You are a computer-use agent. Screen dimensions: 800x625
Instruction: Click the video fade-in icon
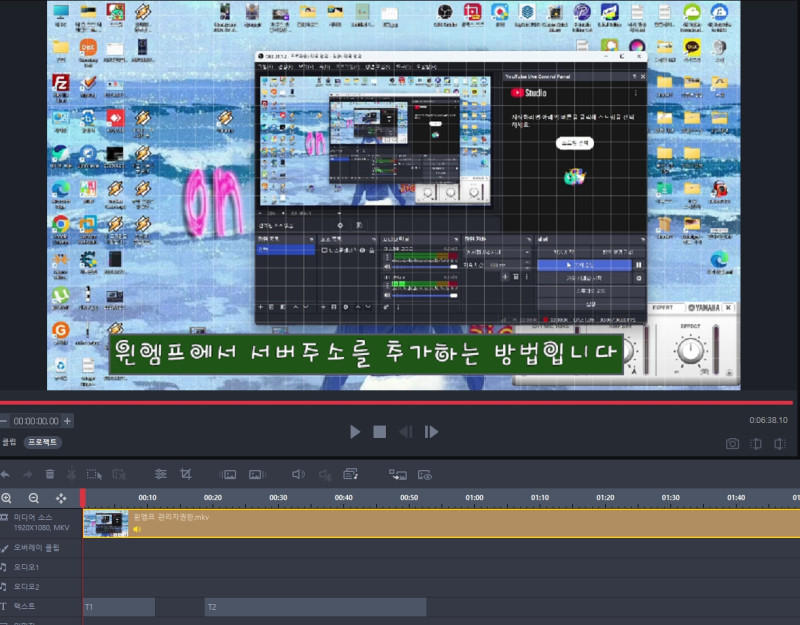click(x=228, y=475)
